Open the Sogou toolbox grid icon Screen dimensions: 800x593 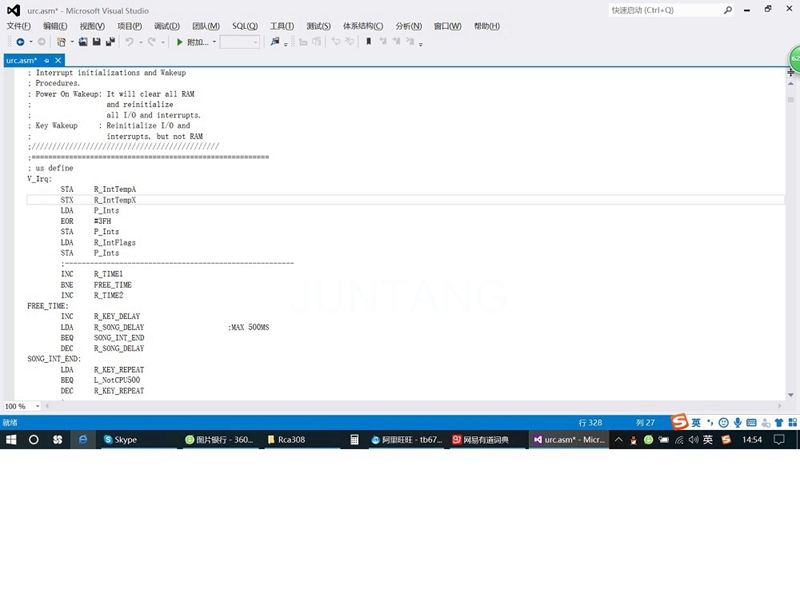coord(792,423)
